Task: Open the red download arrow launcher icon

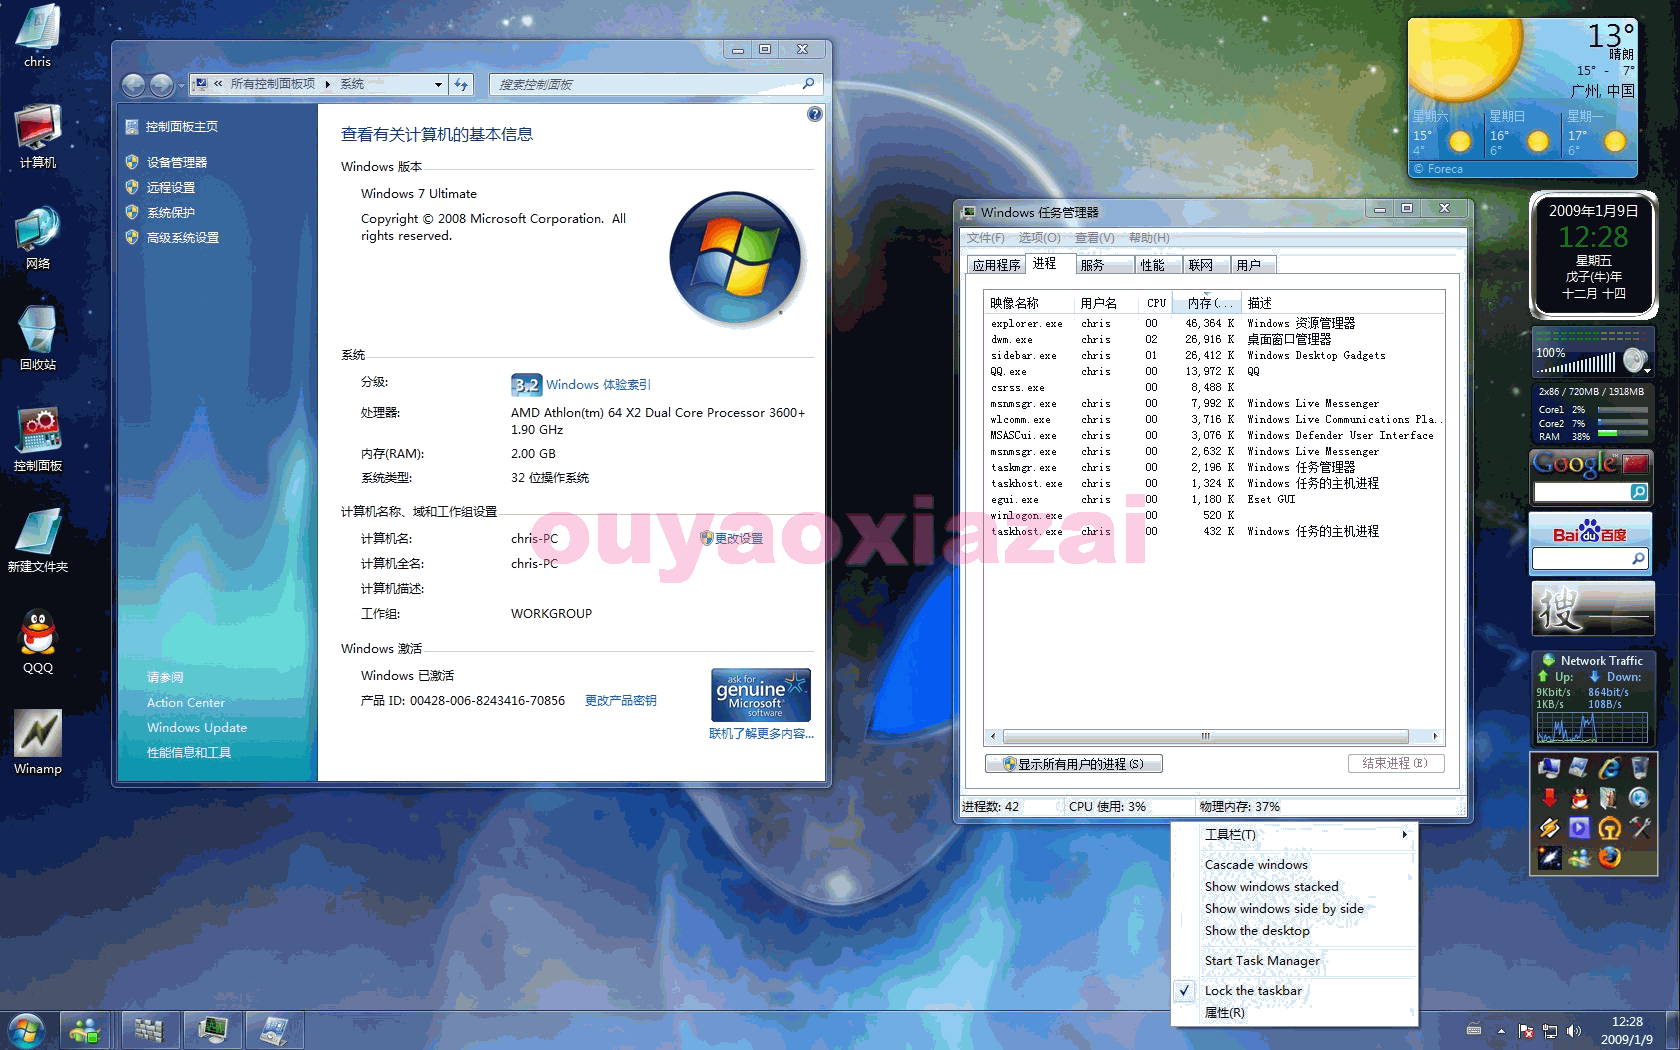Action: click(x=1549, y=798)
